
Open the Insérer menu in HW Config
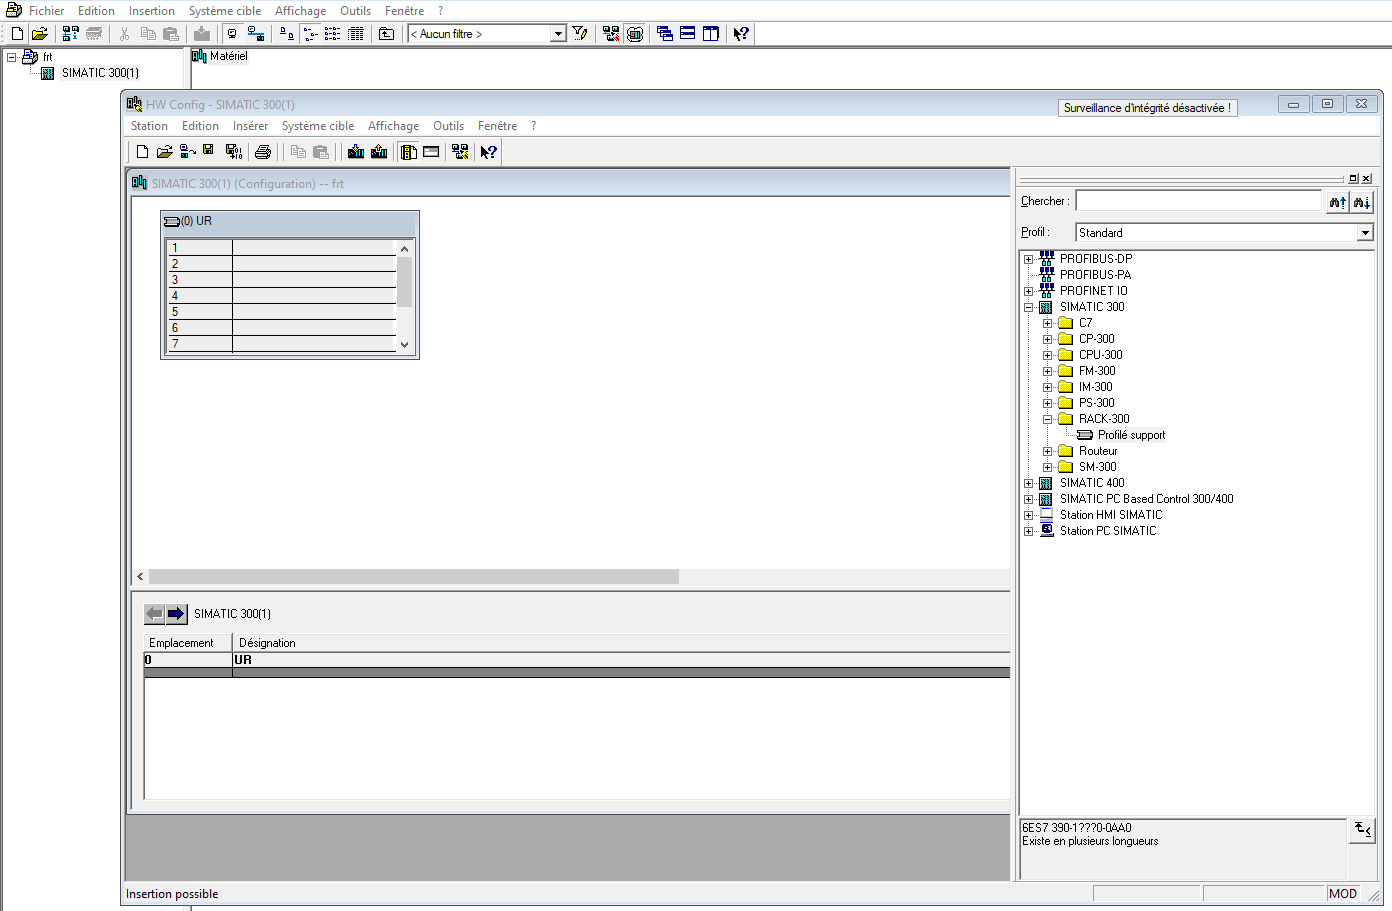250,126
